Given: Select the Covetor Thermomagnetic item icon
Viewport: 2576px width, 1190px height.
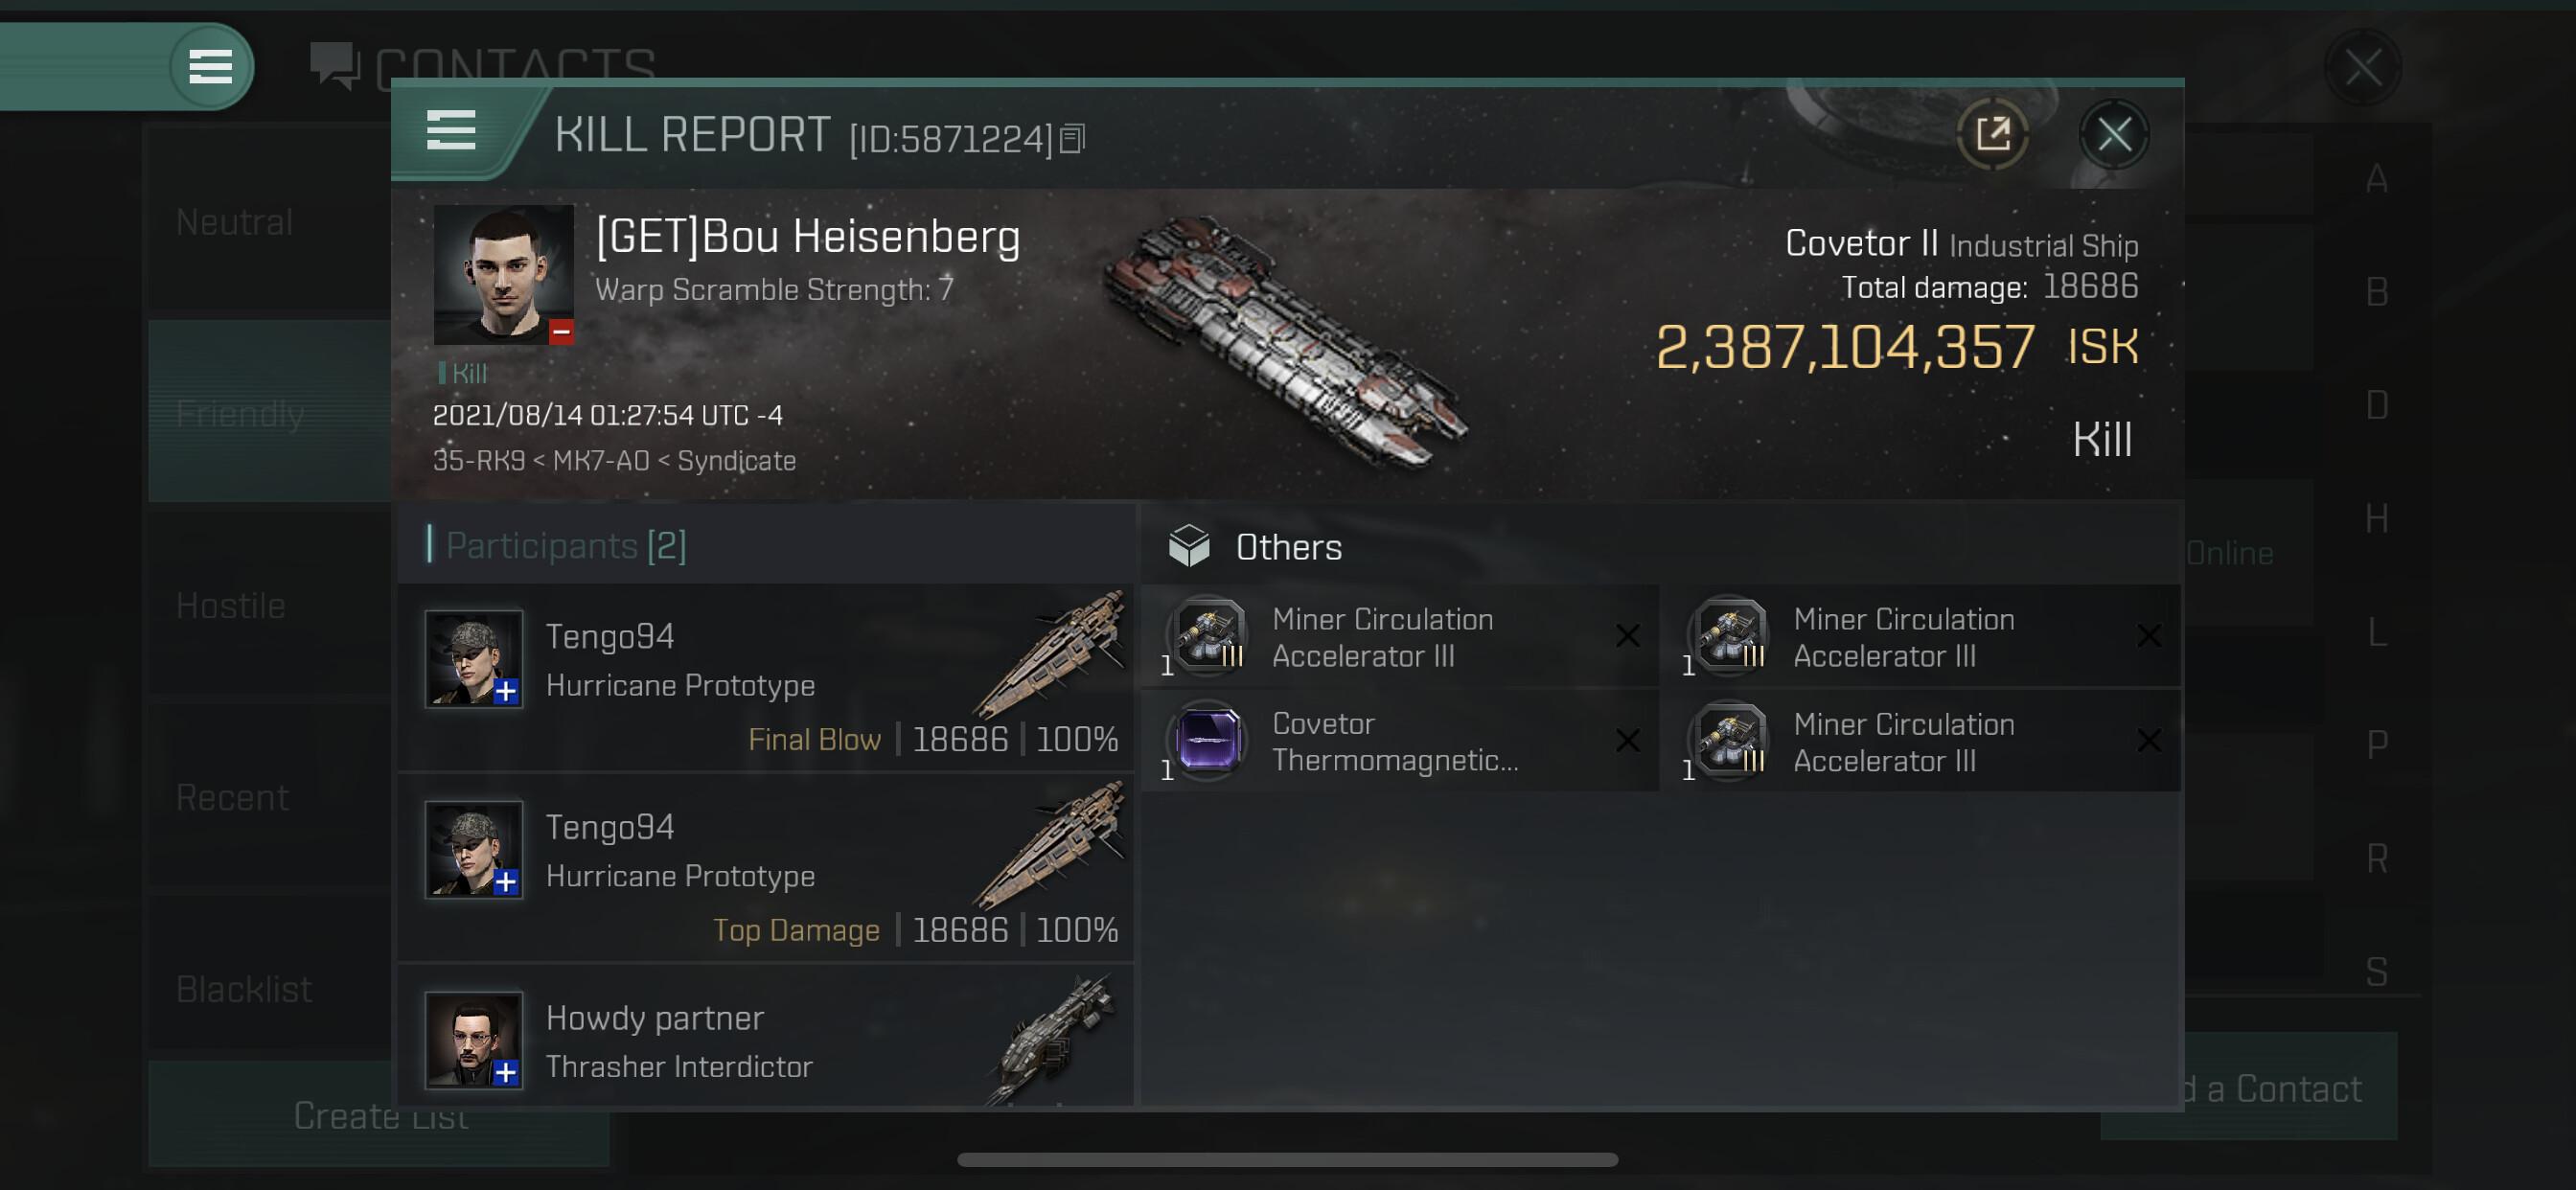Looking at the screenshot, I should [x=1207, y=741].
